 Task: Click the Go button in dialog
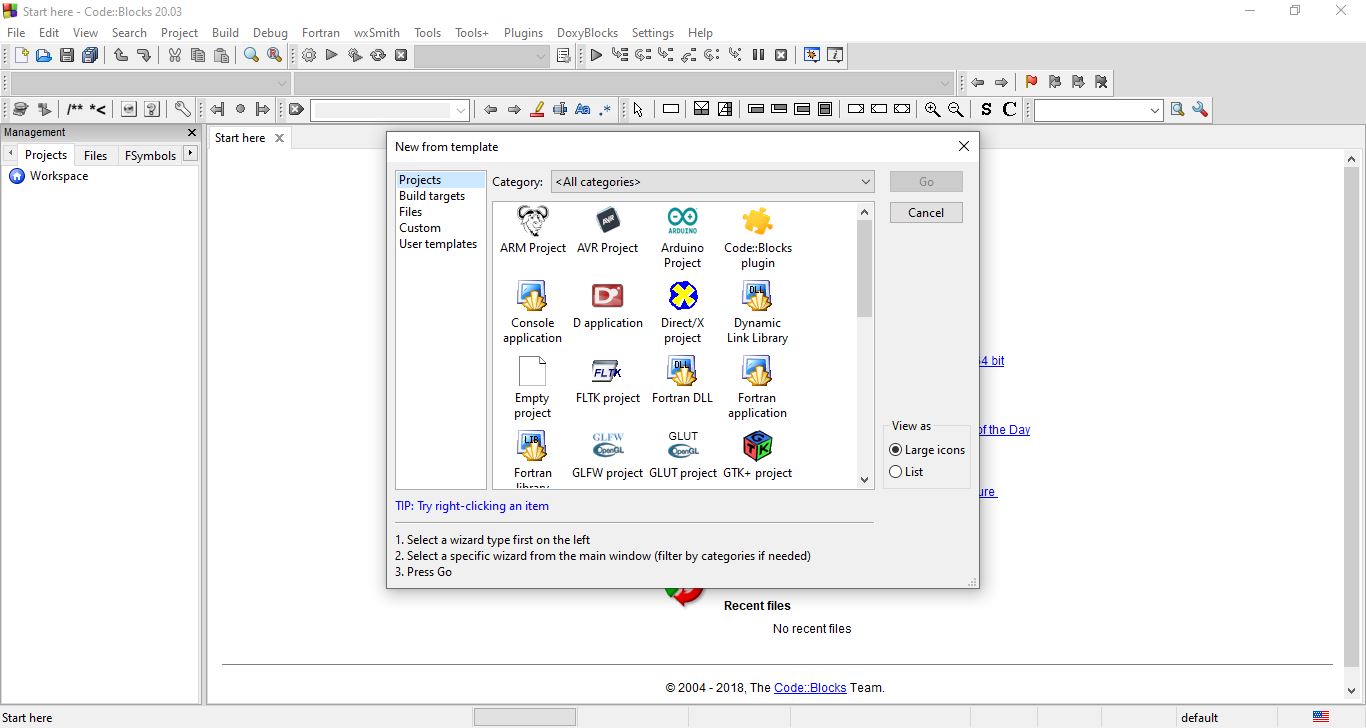tap(926, 181)
